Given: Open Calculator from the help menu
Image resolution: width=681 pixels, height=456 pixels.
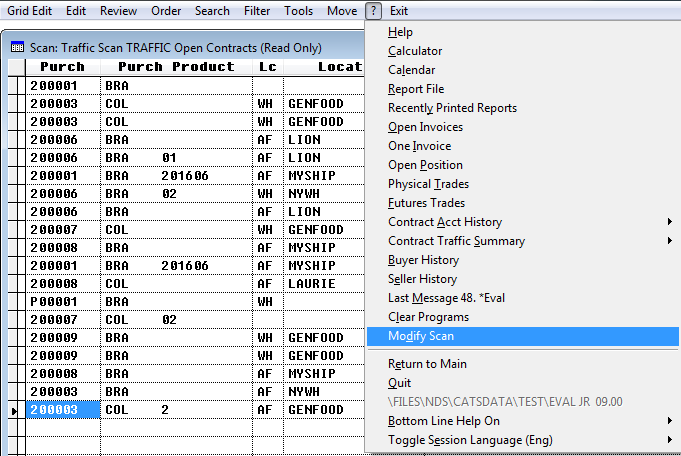Looking at the screenshot, I should click(415, 51).
